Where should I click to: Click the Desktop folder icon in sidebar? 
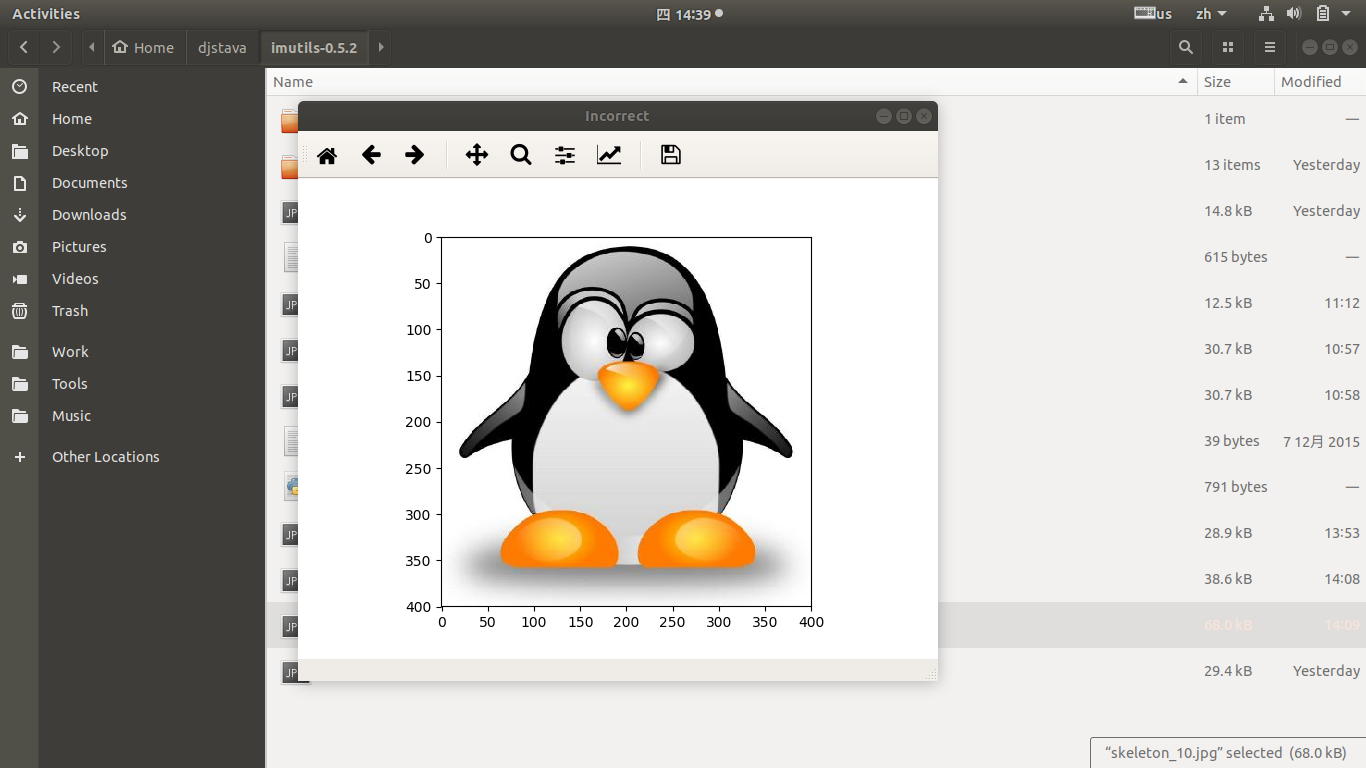[19, 151]
